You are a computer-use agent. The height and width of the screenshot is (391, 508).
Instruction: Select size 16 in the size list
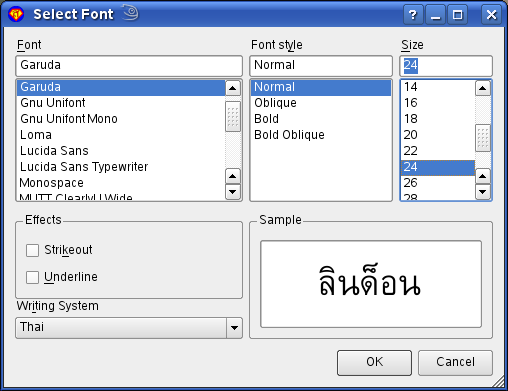point(438,103)
